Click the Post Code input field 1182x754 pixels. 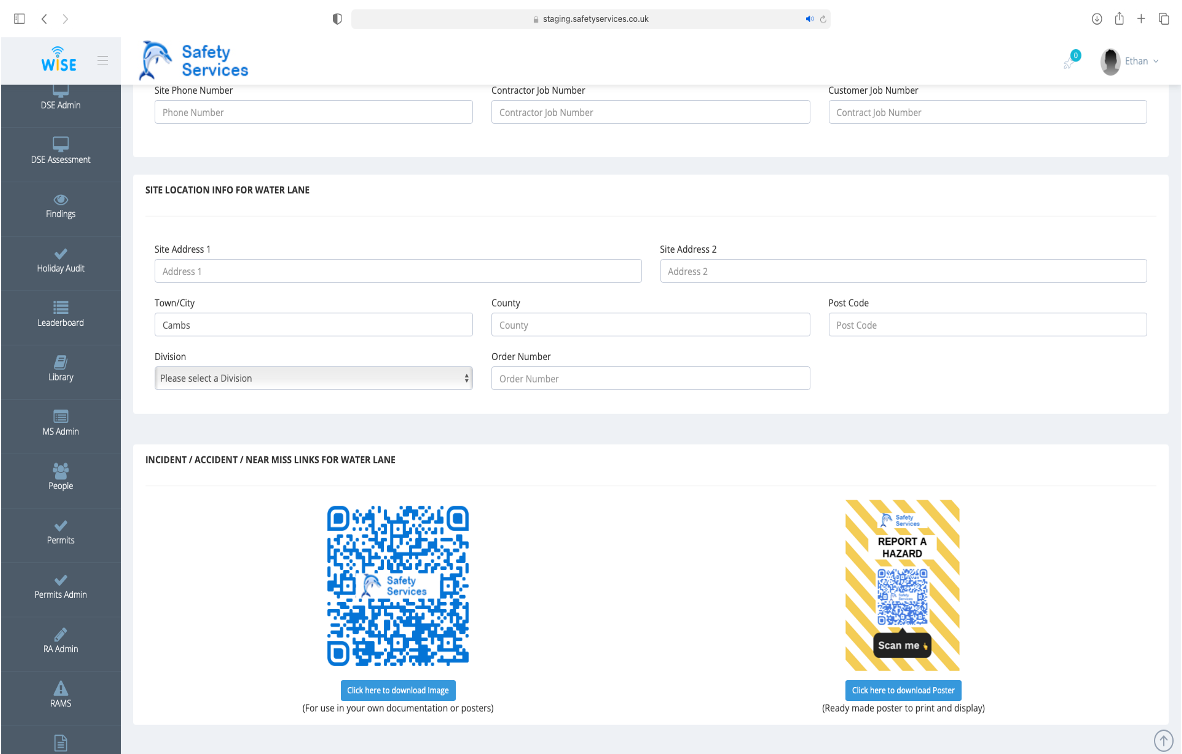(x=988, y=325)
